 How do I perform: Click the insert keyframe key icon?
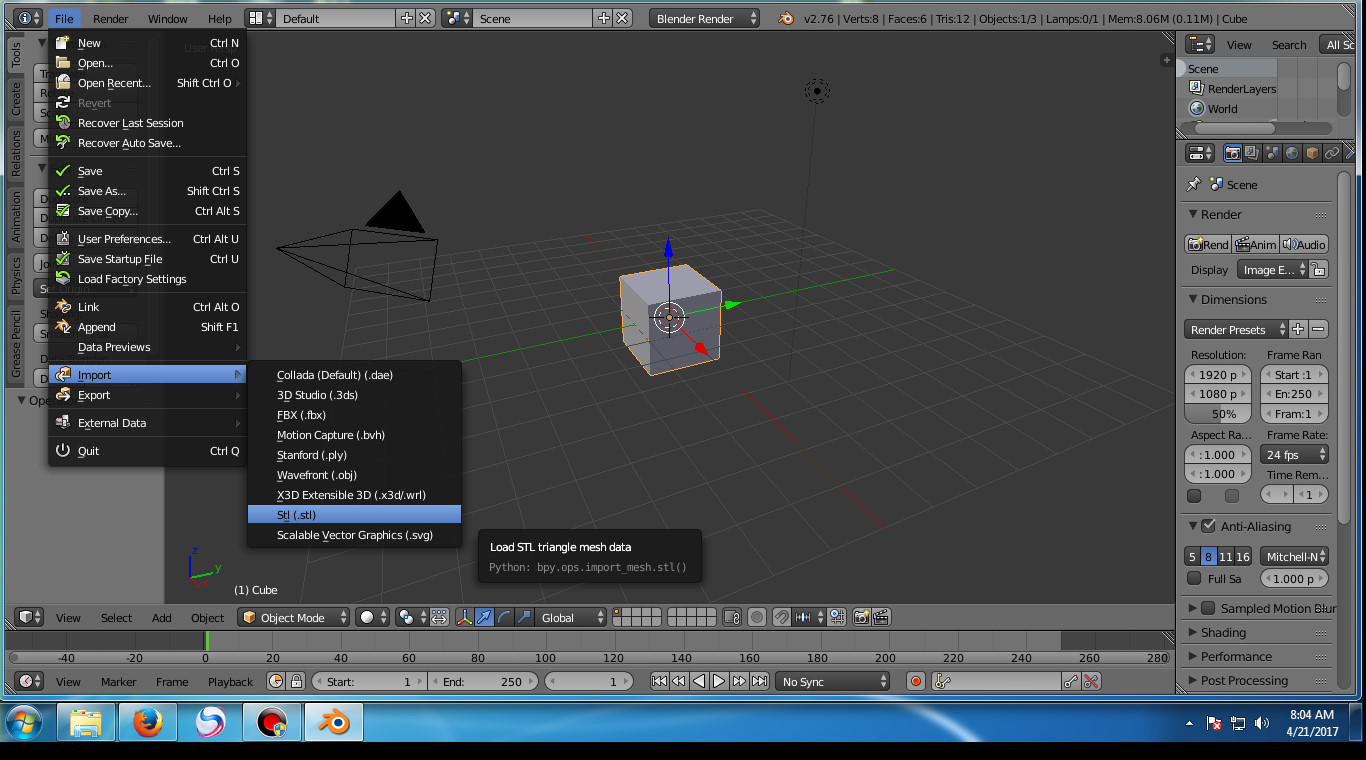pos(1072,681)
